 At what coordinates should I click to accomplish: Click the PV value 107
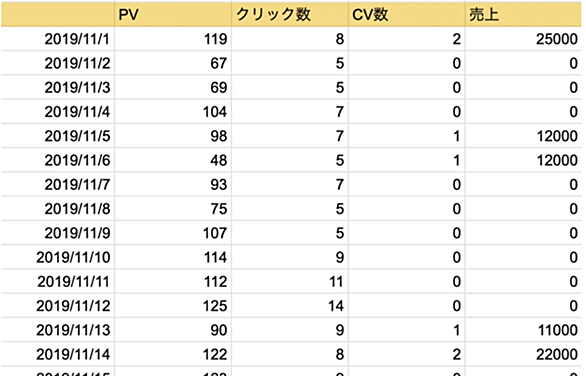click(x=173, y=233)
